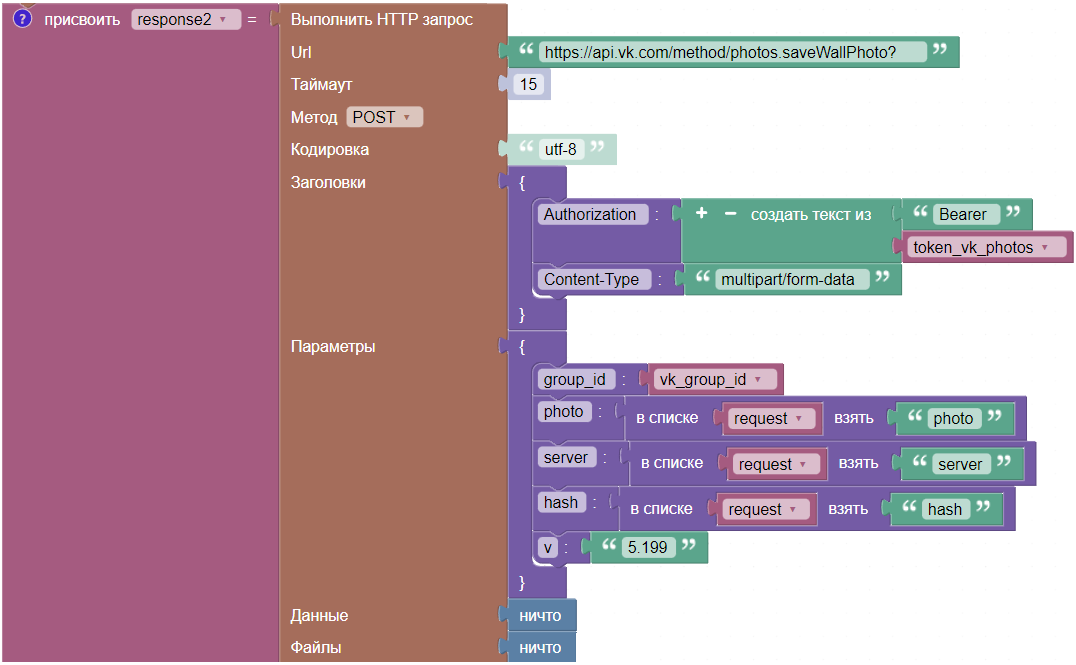Open the blue question mark help icon
Image resolution: width=1076 pixels, height=665 pixels.
(22, 19)
